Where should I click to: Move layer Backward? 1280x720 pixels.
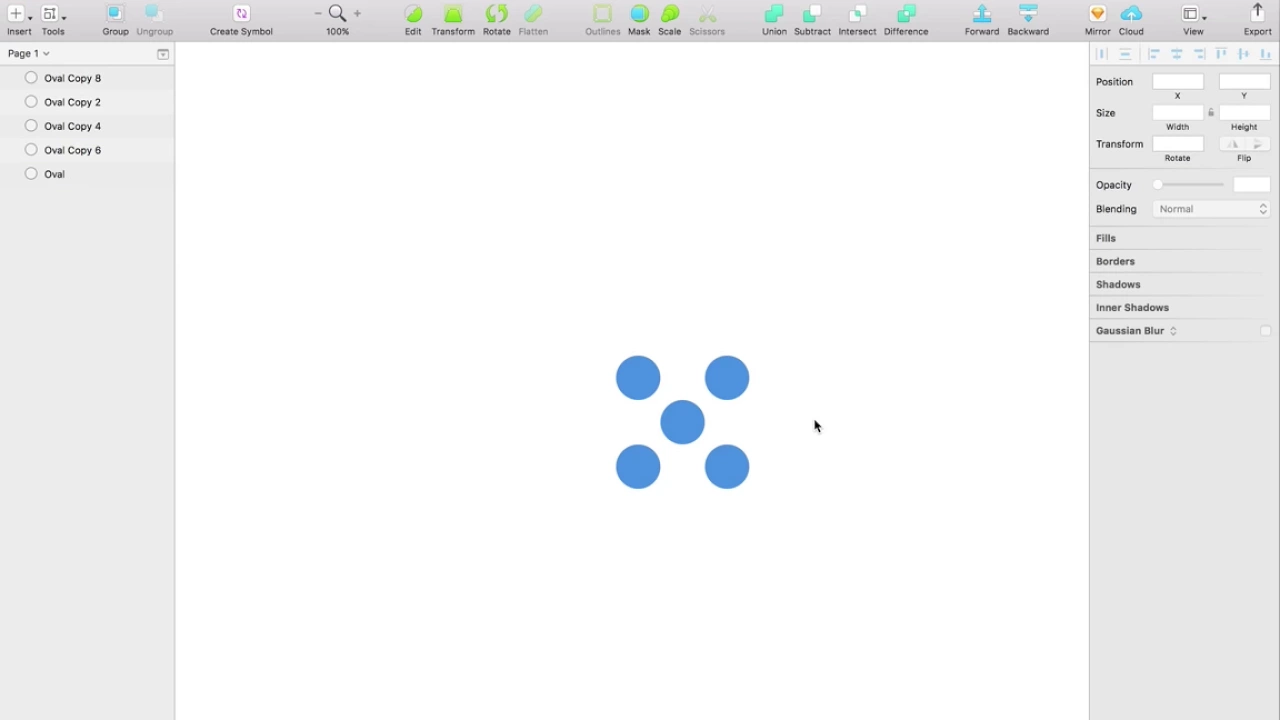[x=1028, y=19]
